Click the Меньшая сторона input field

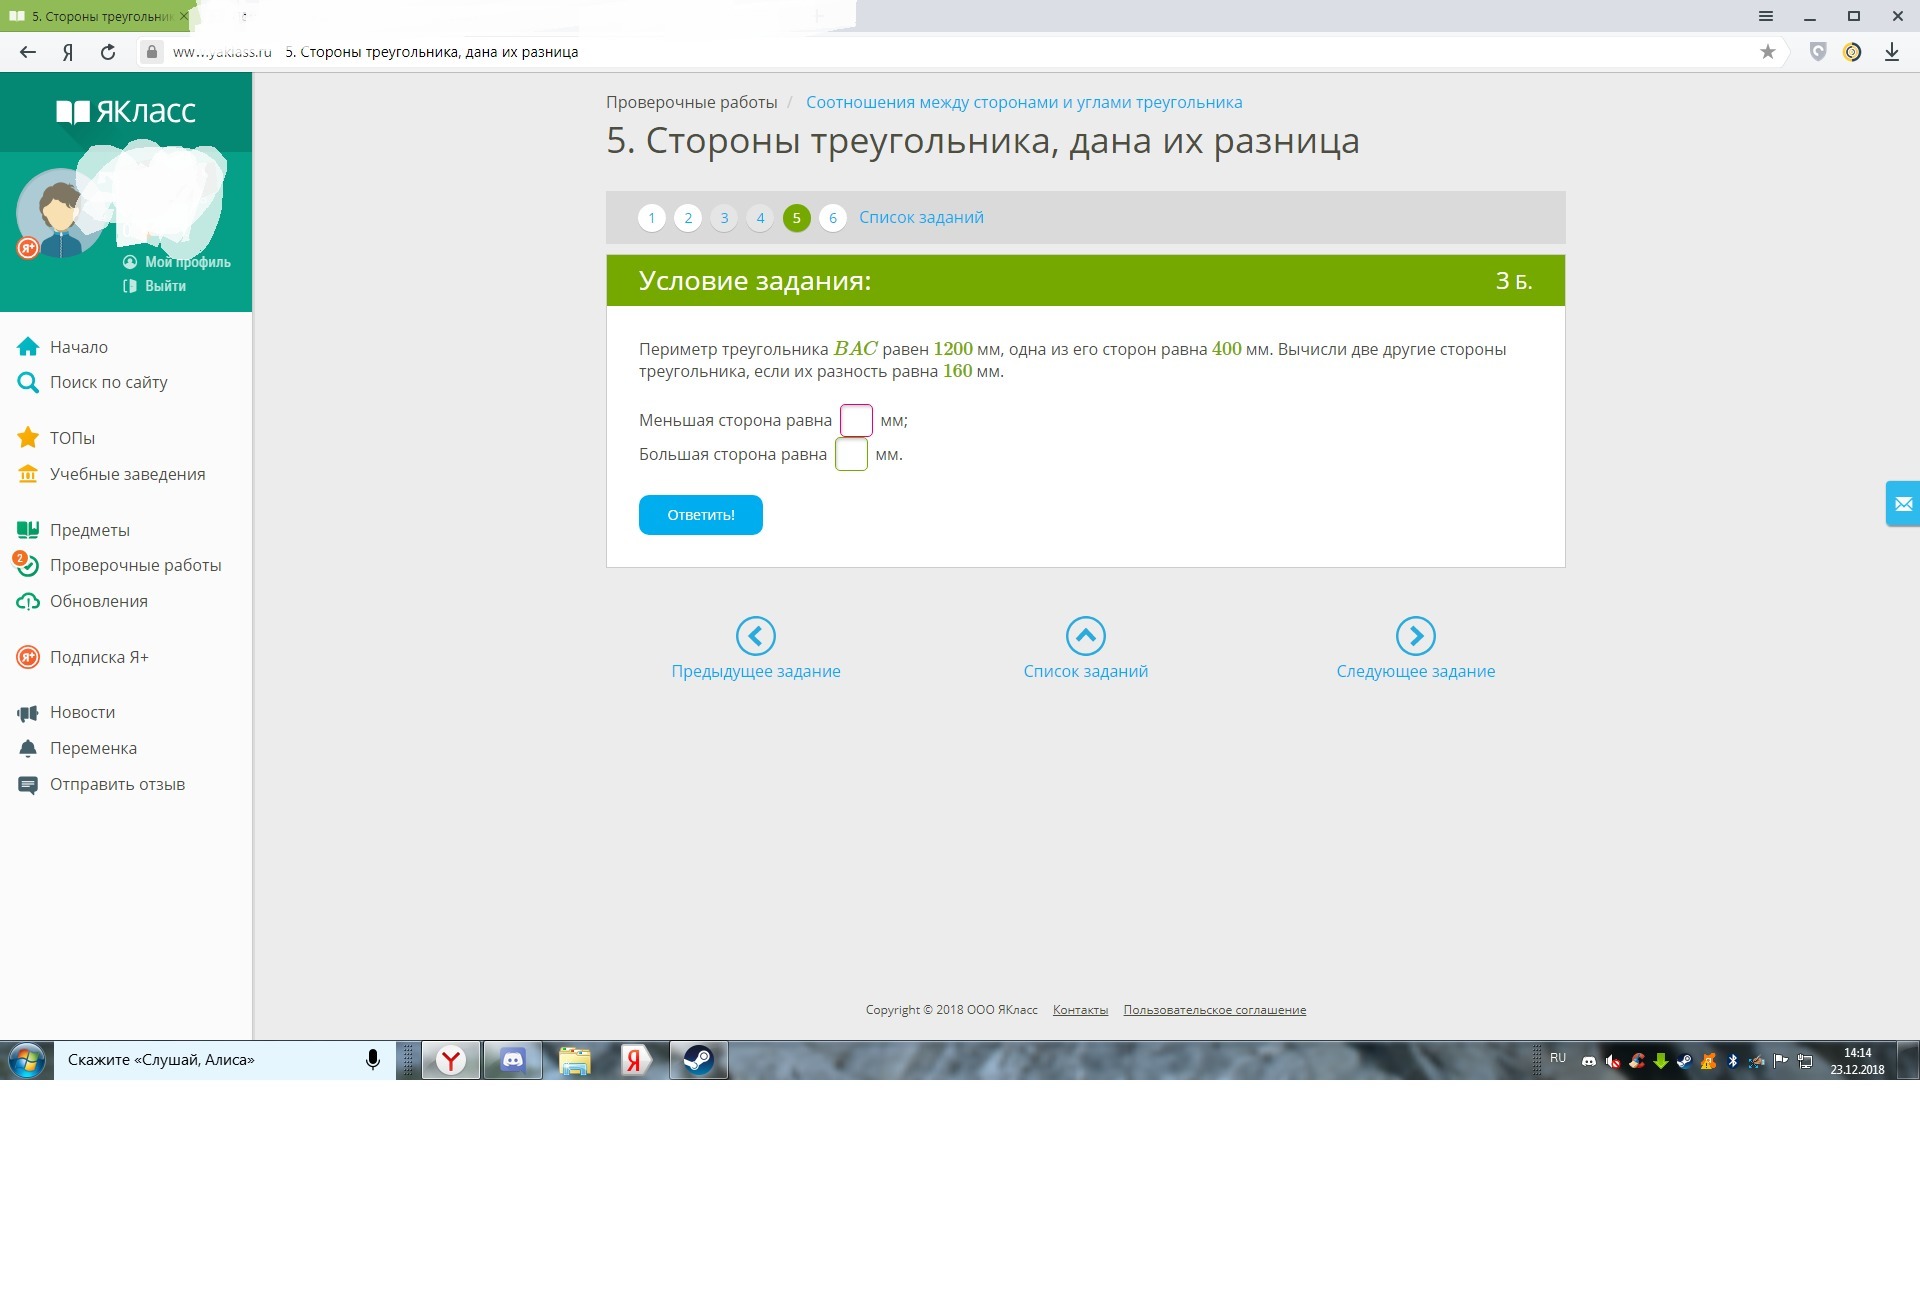click(856, 420)
